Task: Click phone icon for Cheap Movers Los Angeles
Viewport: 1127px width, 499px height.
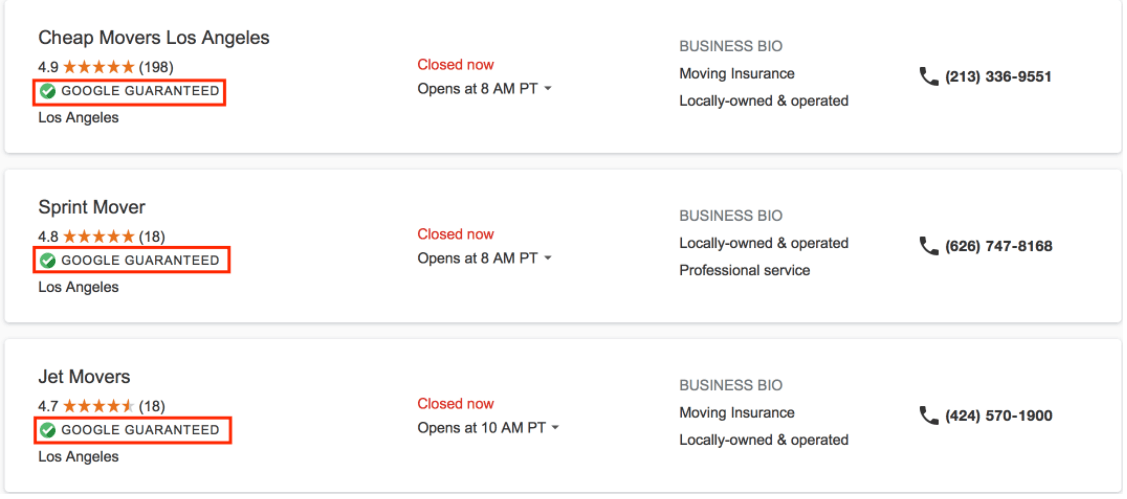Action: point(929,76)
